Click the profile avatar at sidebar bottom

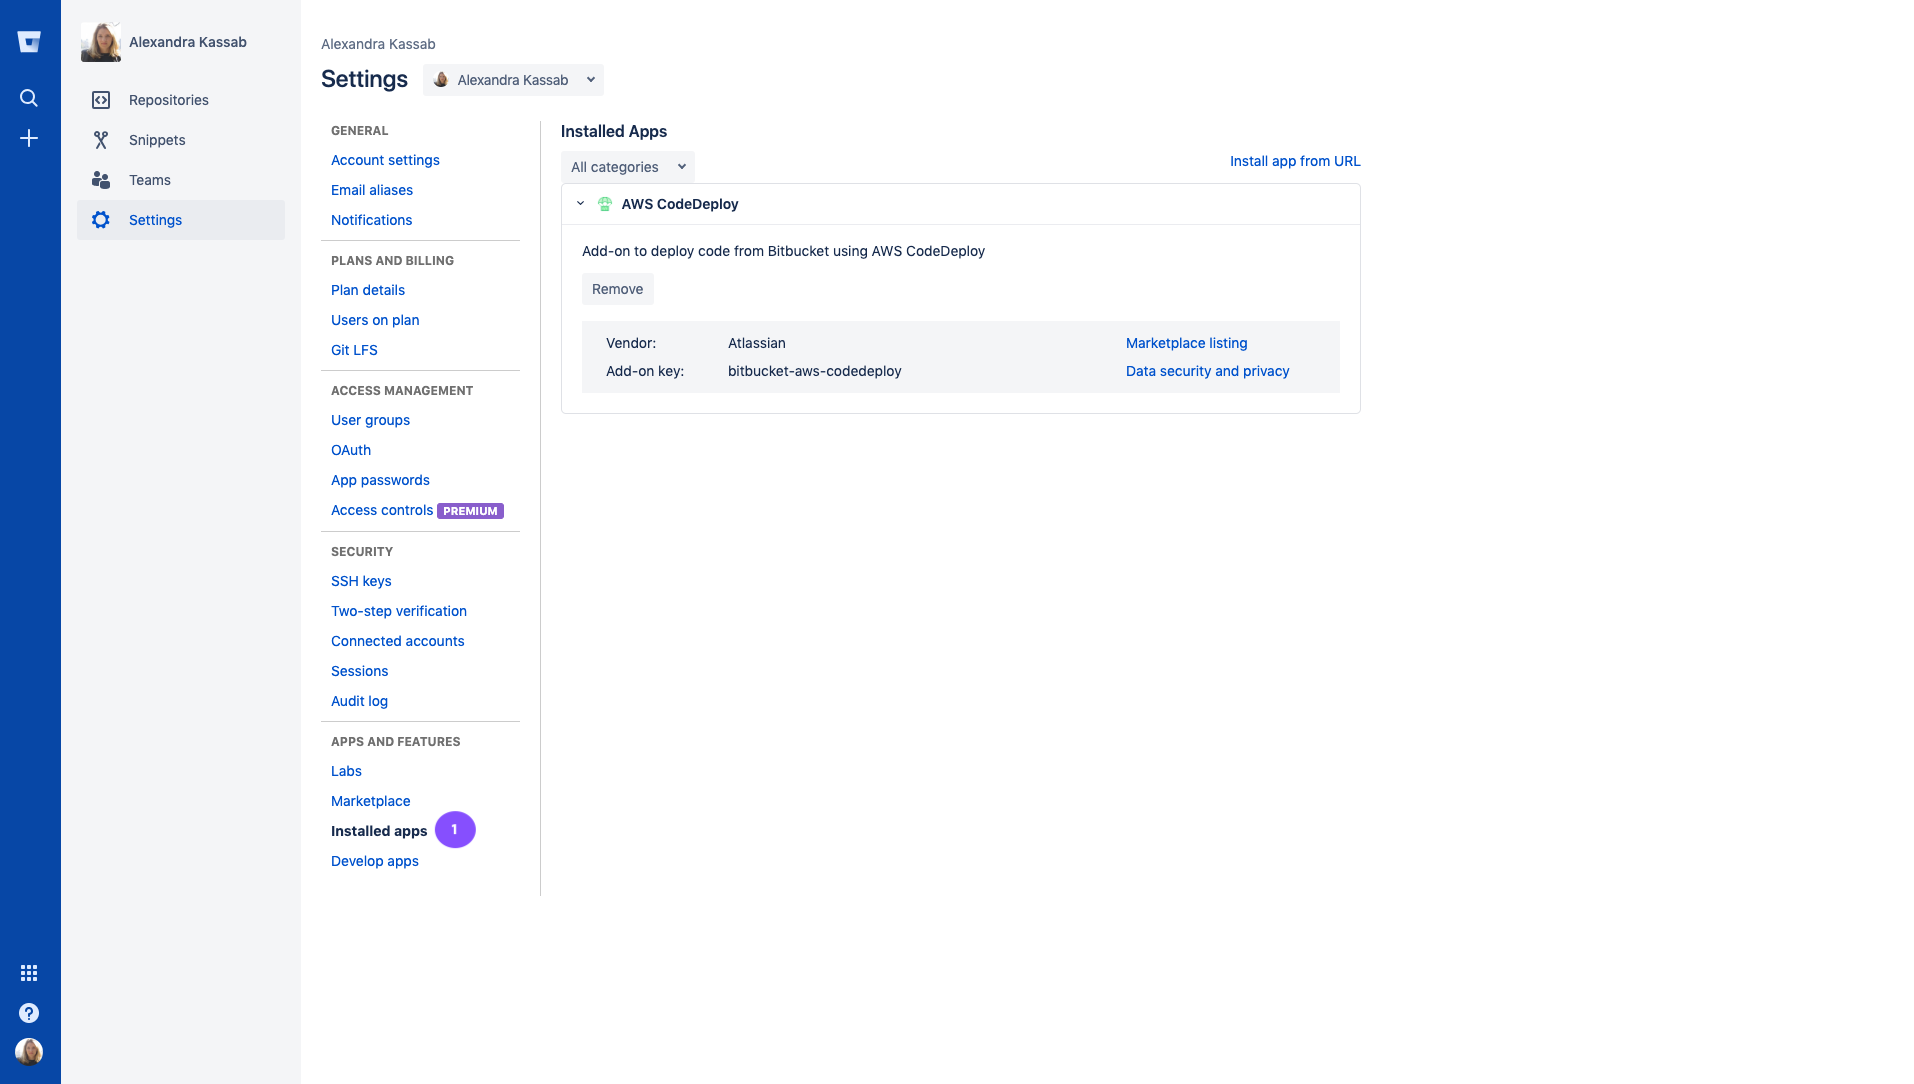[29, 1052]
